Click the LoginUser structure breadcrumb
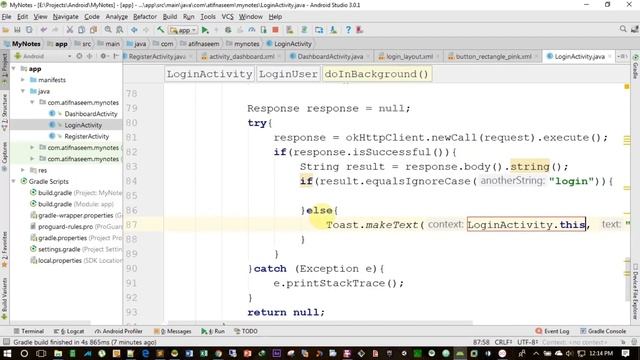The image size is (640, 360). coord(288,74)
